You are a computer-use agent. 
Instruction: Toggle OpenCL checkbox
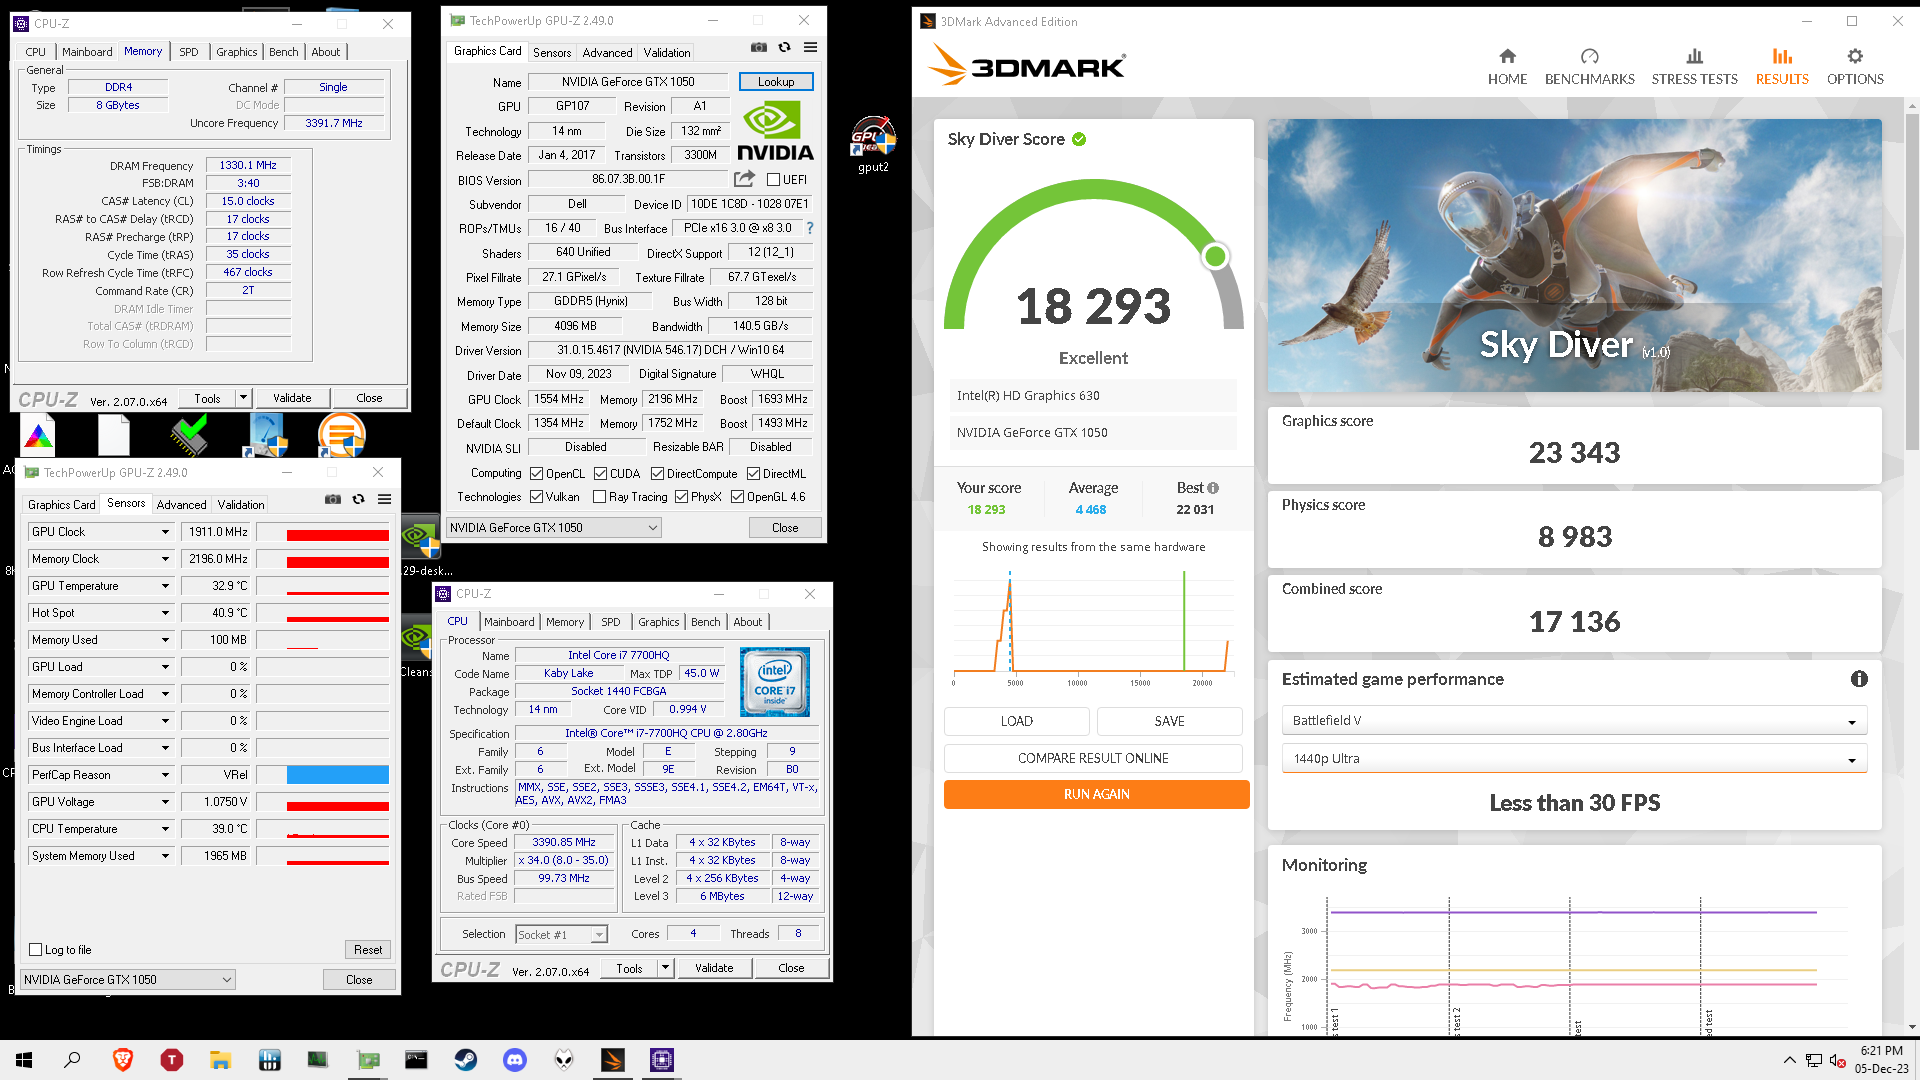(x=537, y=474)
